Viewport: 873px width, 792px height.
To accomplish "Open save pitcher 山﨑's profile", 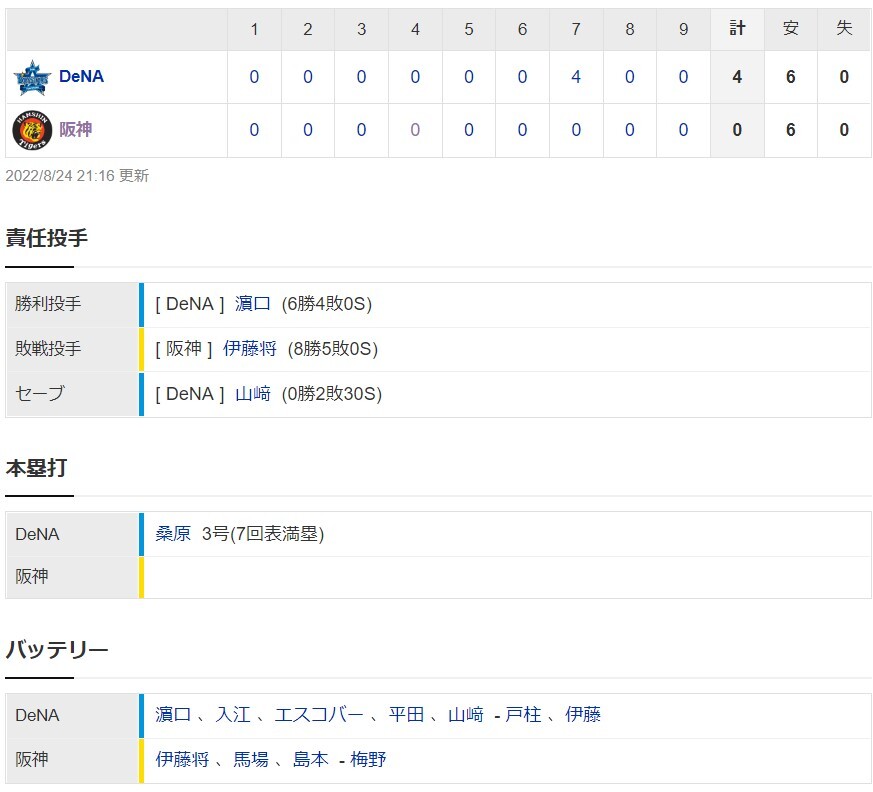I will point(253,394).
